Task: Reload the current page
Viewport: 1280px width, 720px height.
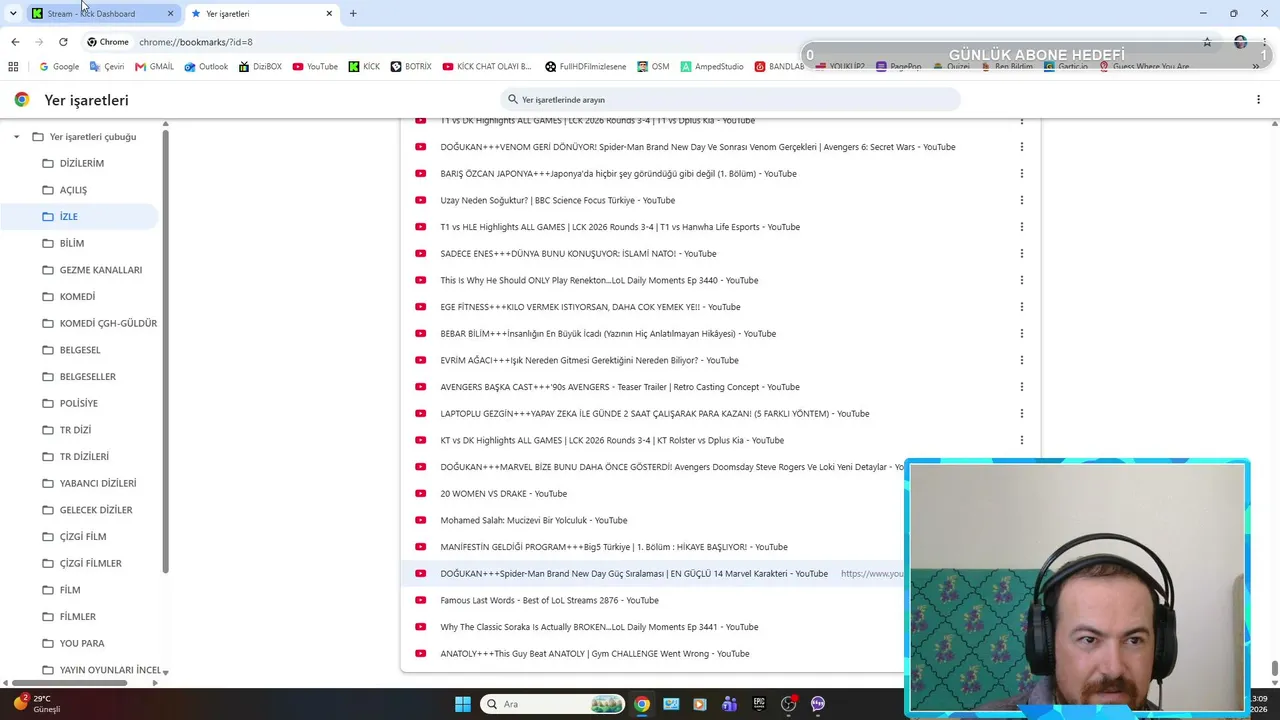Action: tap(63, 42)
